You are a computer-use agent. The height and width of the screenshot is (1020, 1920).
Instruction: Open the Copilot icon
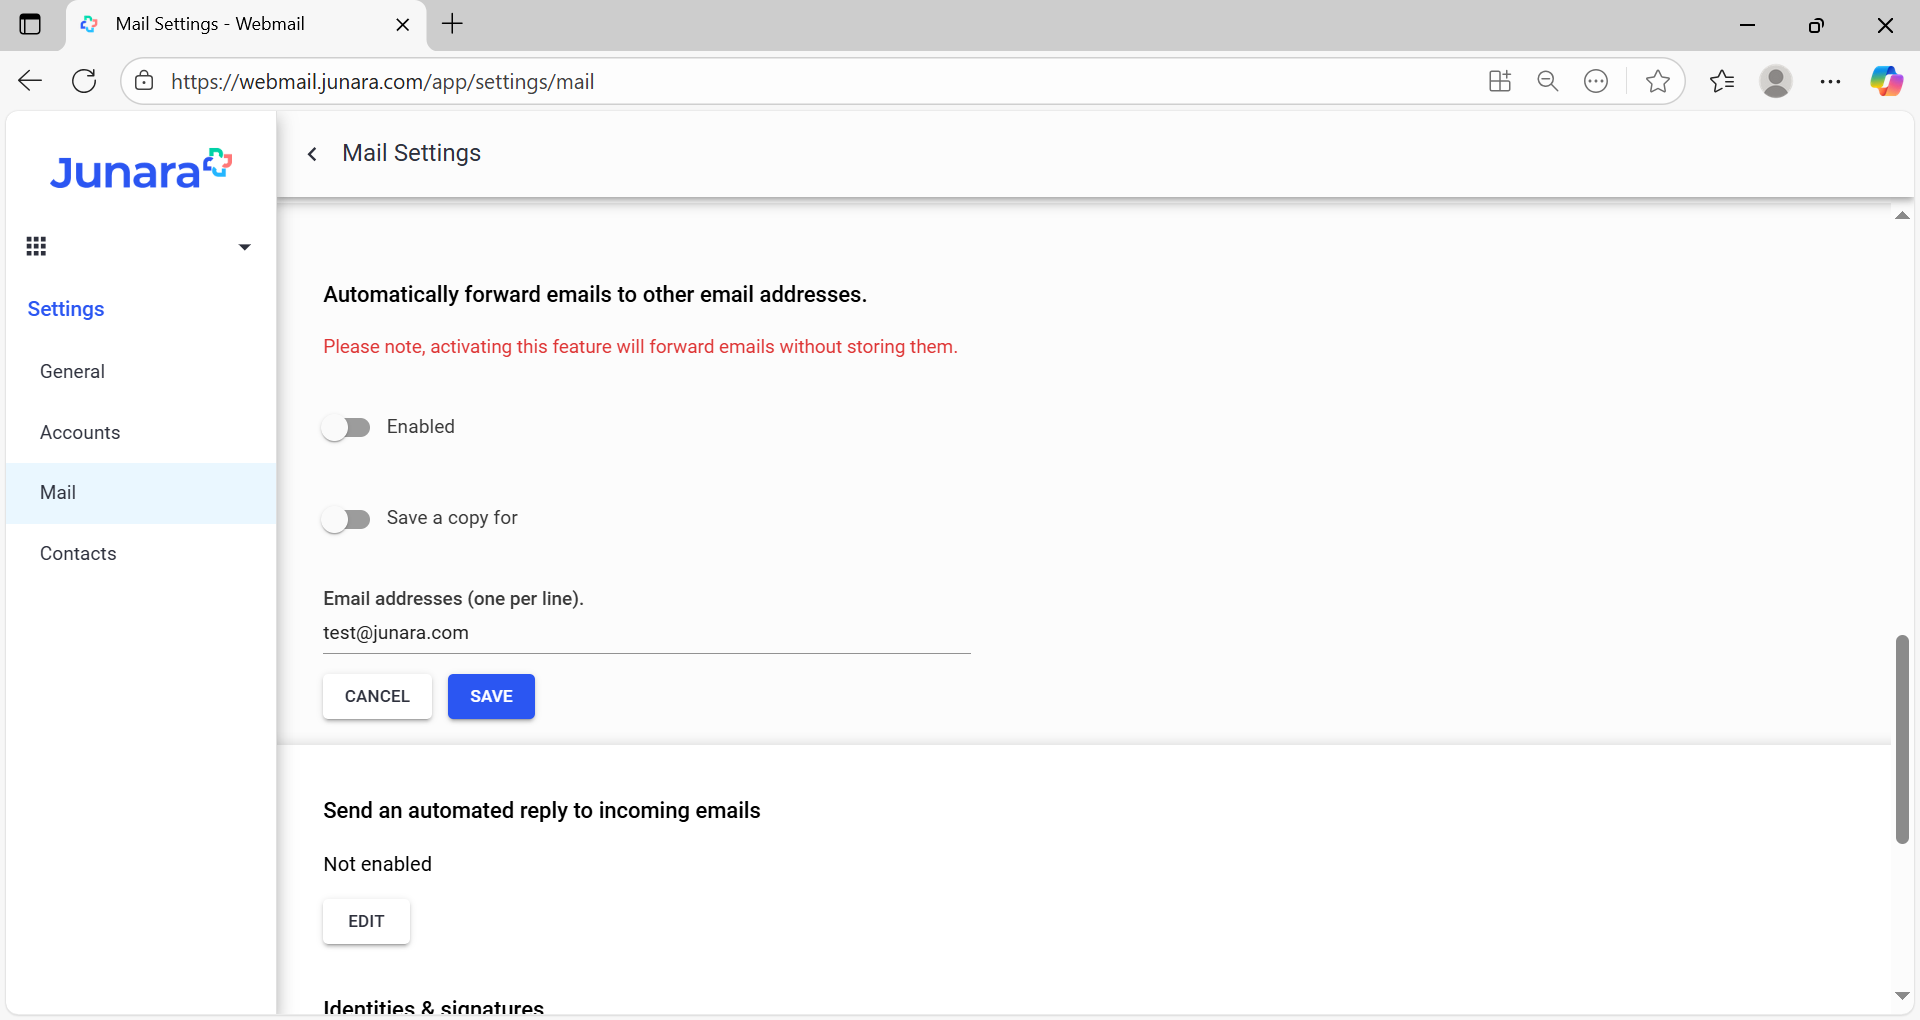click(x=1887, y=81)
